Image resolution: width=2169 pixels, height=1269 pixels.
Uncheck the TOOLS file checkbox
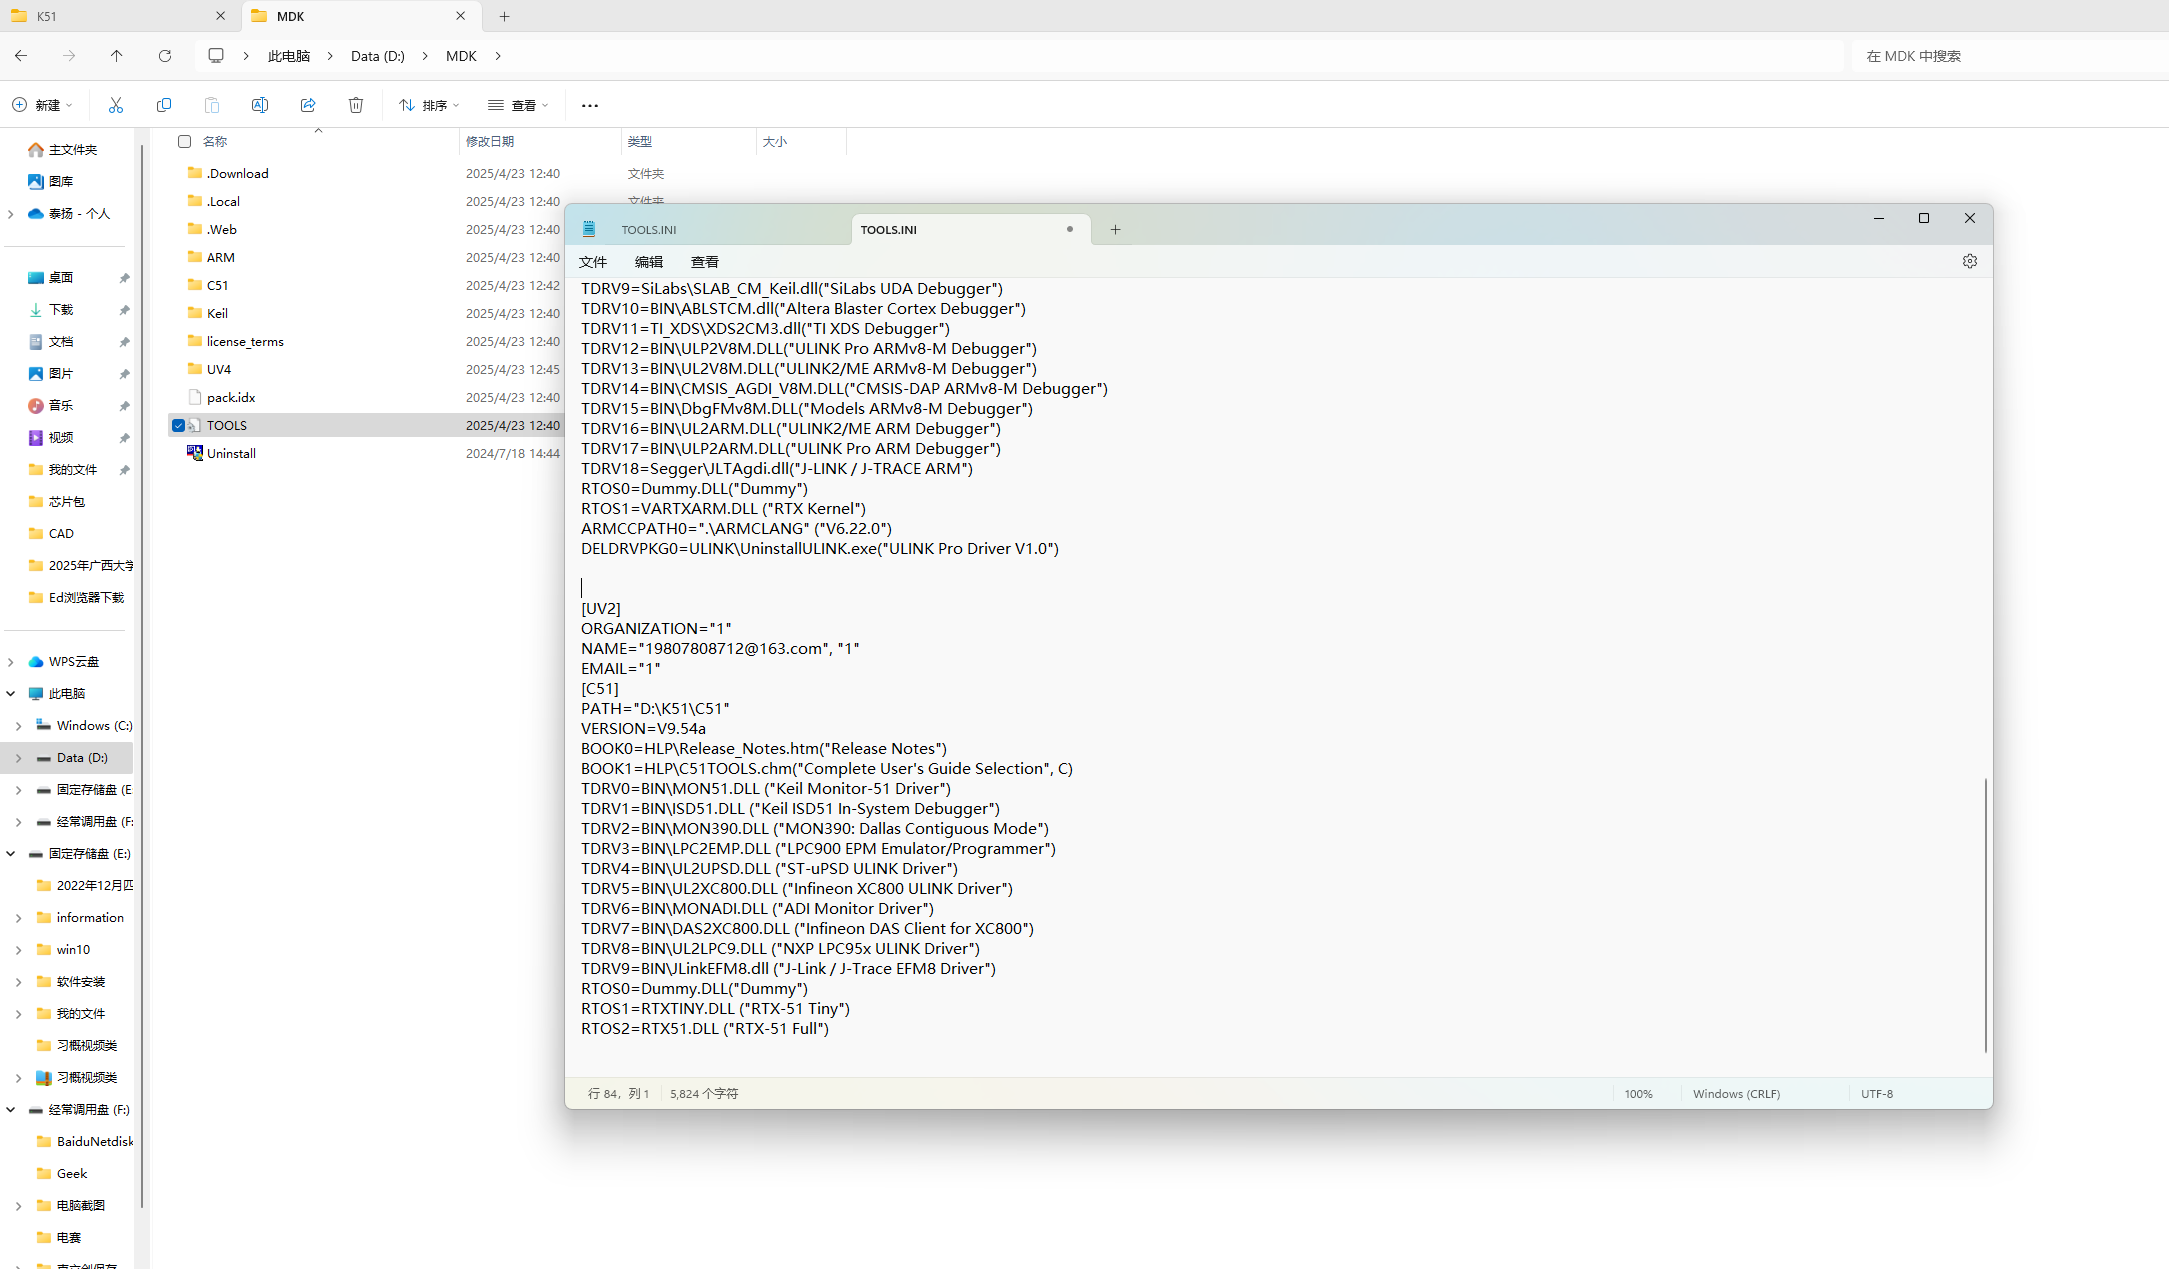coord(179,425)
